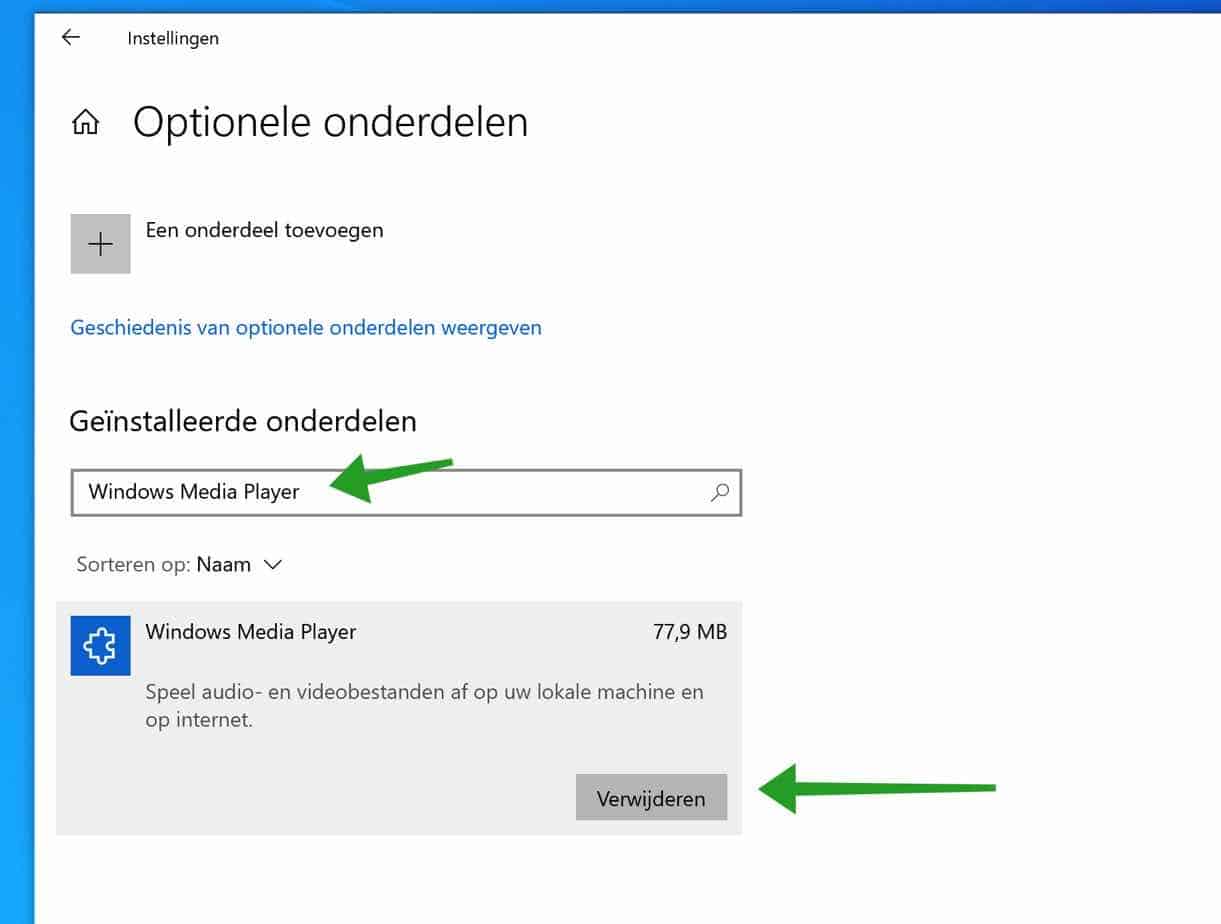
Task: Select the search icon inside the input field
Action: (x=719, y=492)
